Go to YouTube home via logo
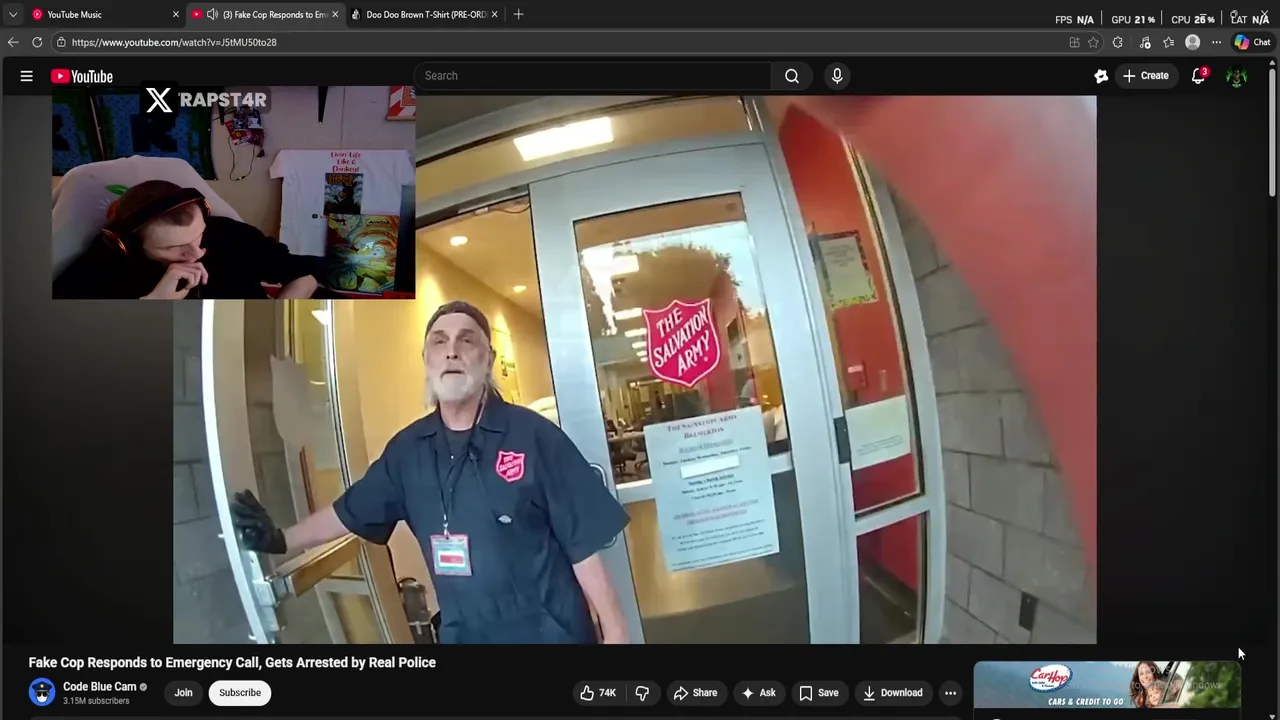This screenshot has height=720, width=1280. (x=82, y=76)
